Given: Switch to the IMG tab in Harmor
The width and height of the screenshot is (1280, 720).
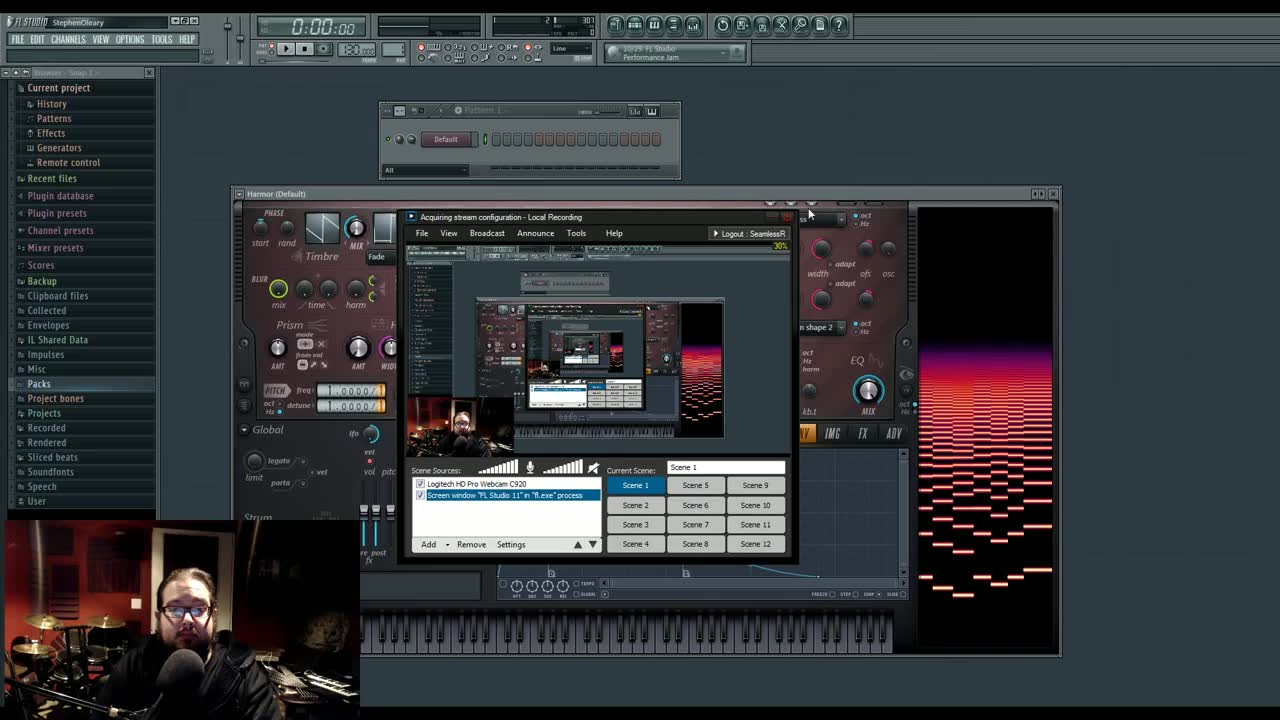Looking at the screenshot, I should coord(832,433).
